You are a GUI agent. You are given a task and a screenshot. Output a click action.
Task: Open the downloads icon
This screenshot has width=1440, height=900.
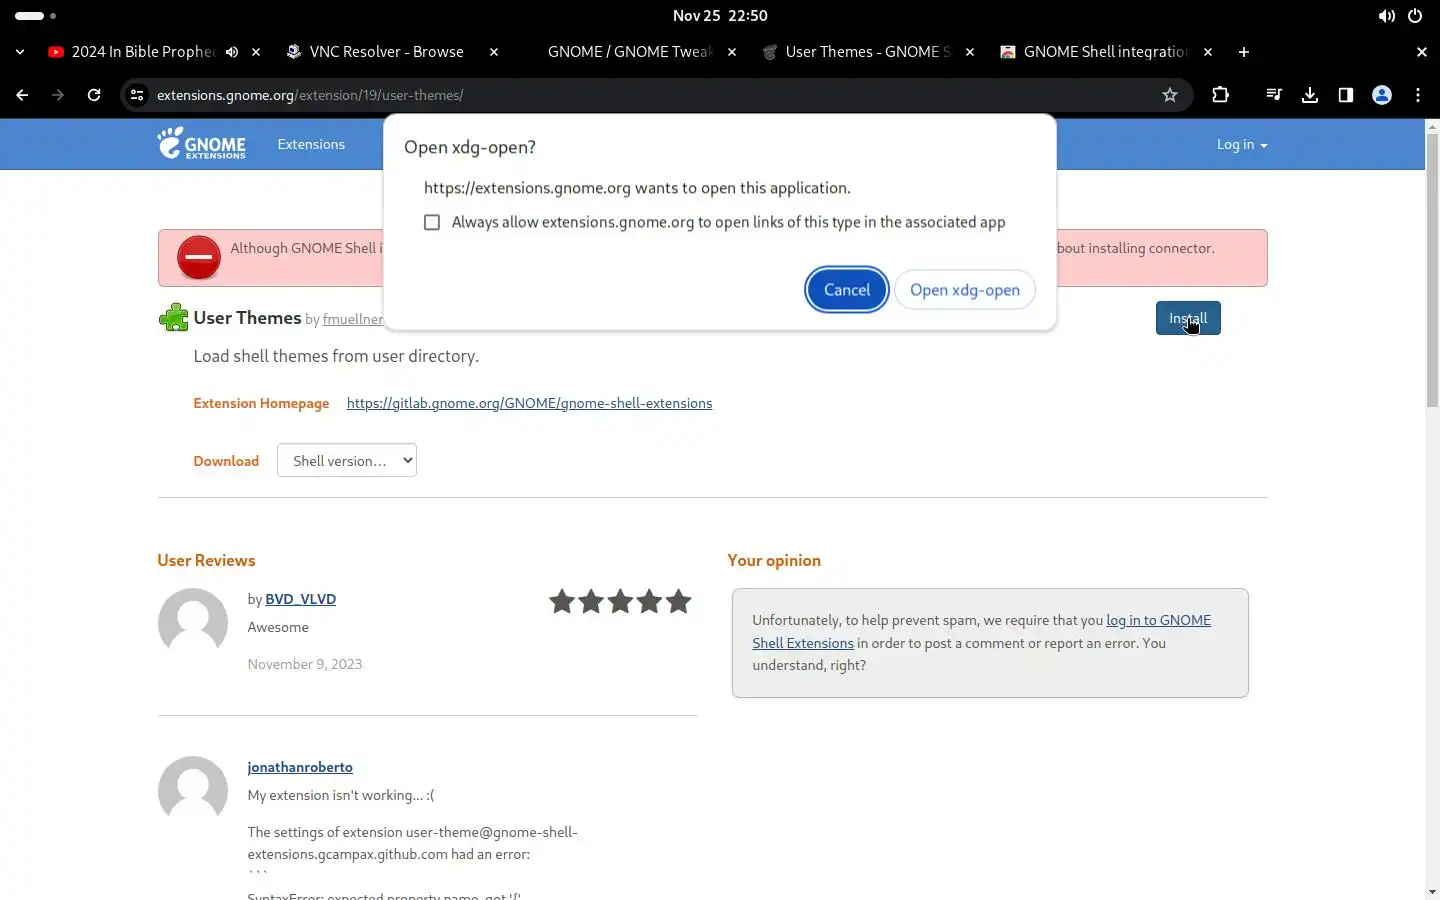pyautogui.click(x=1310, y=95)
